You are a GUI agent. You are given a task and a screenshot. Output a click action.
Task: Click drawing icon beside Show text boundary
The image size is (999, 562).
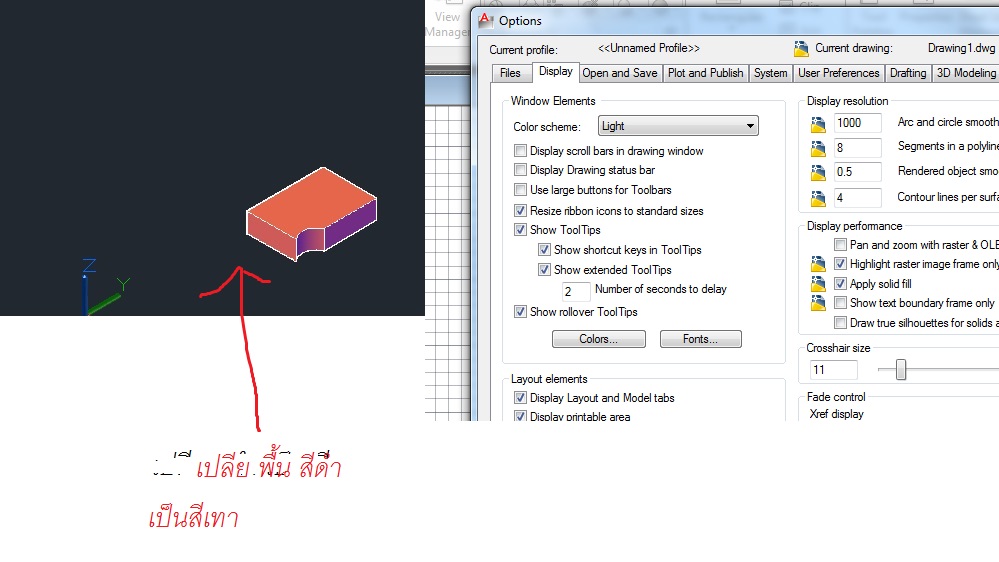point(818,303)
